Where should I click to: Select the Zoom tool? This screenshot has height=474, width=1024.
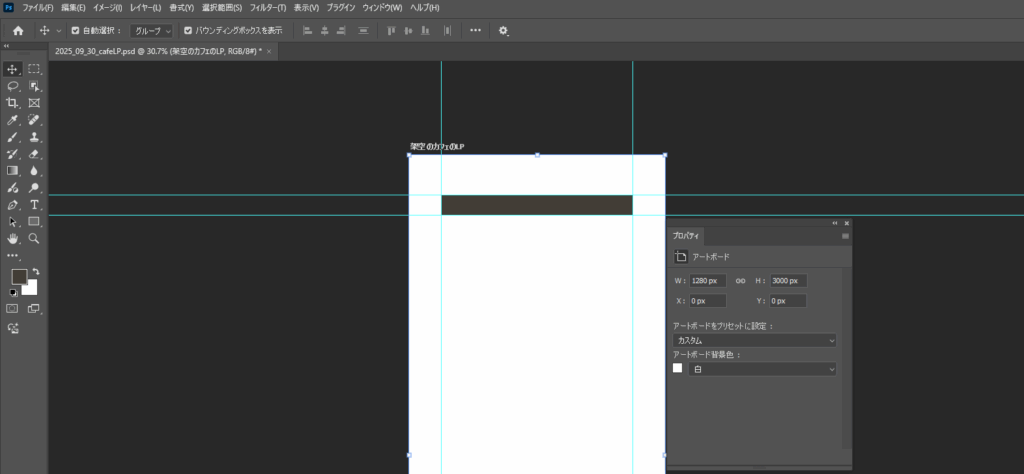click(34, 239)
